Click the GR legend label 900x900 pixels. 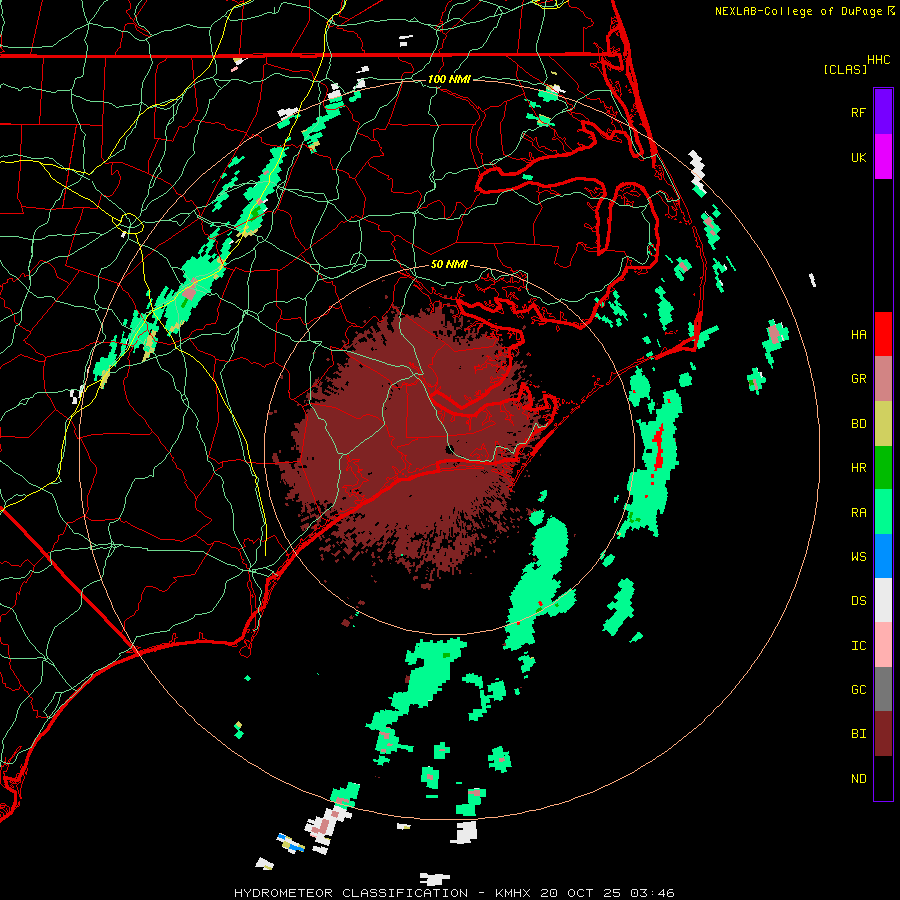click(858, 379)
